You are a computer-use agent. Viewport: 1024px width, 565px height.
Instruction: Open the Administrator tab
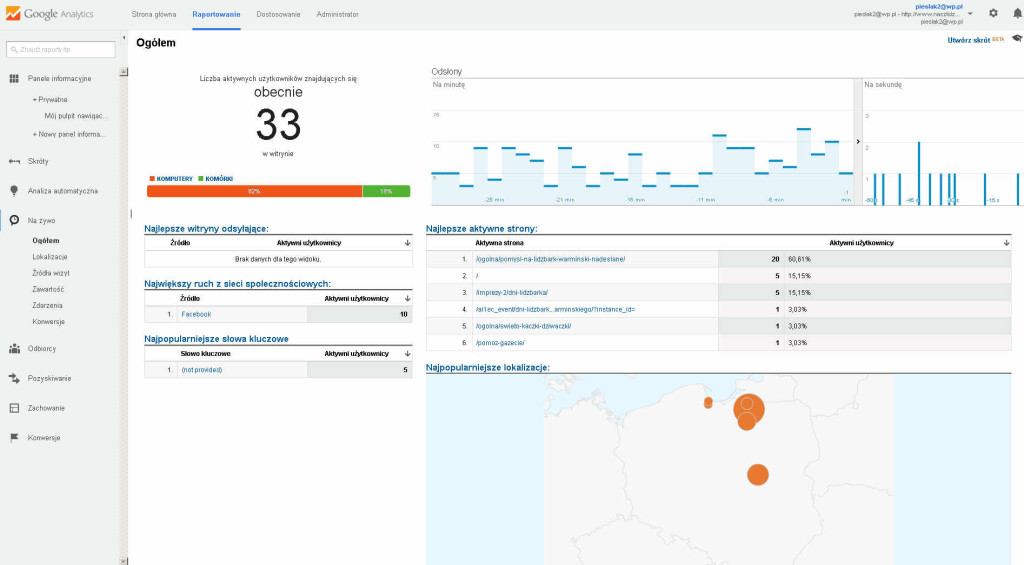click(x=338, y=14)
